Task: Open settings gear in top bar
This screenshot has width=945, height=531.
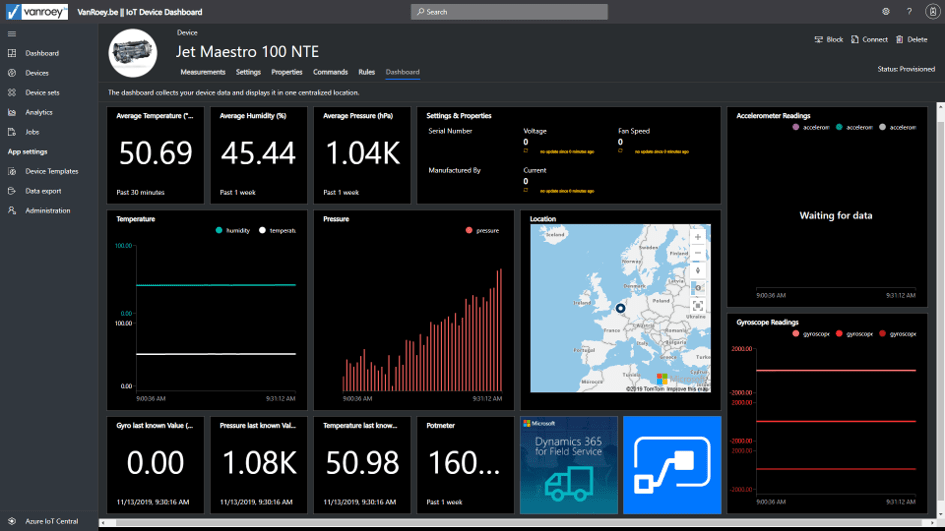Action: [886, 11]
